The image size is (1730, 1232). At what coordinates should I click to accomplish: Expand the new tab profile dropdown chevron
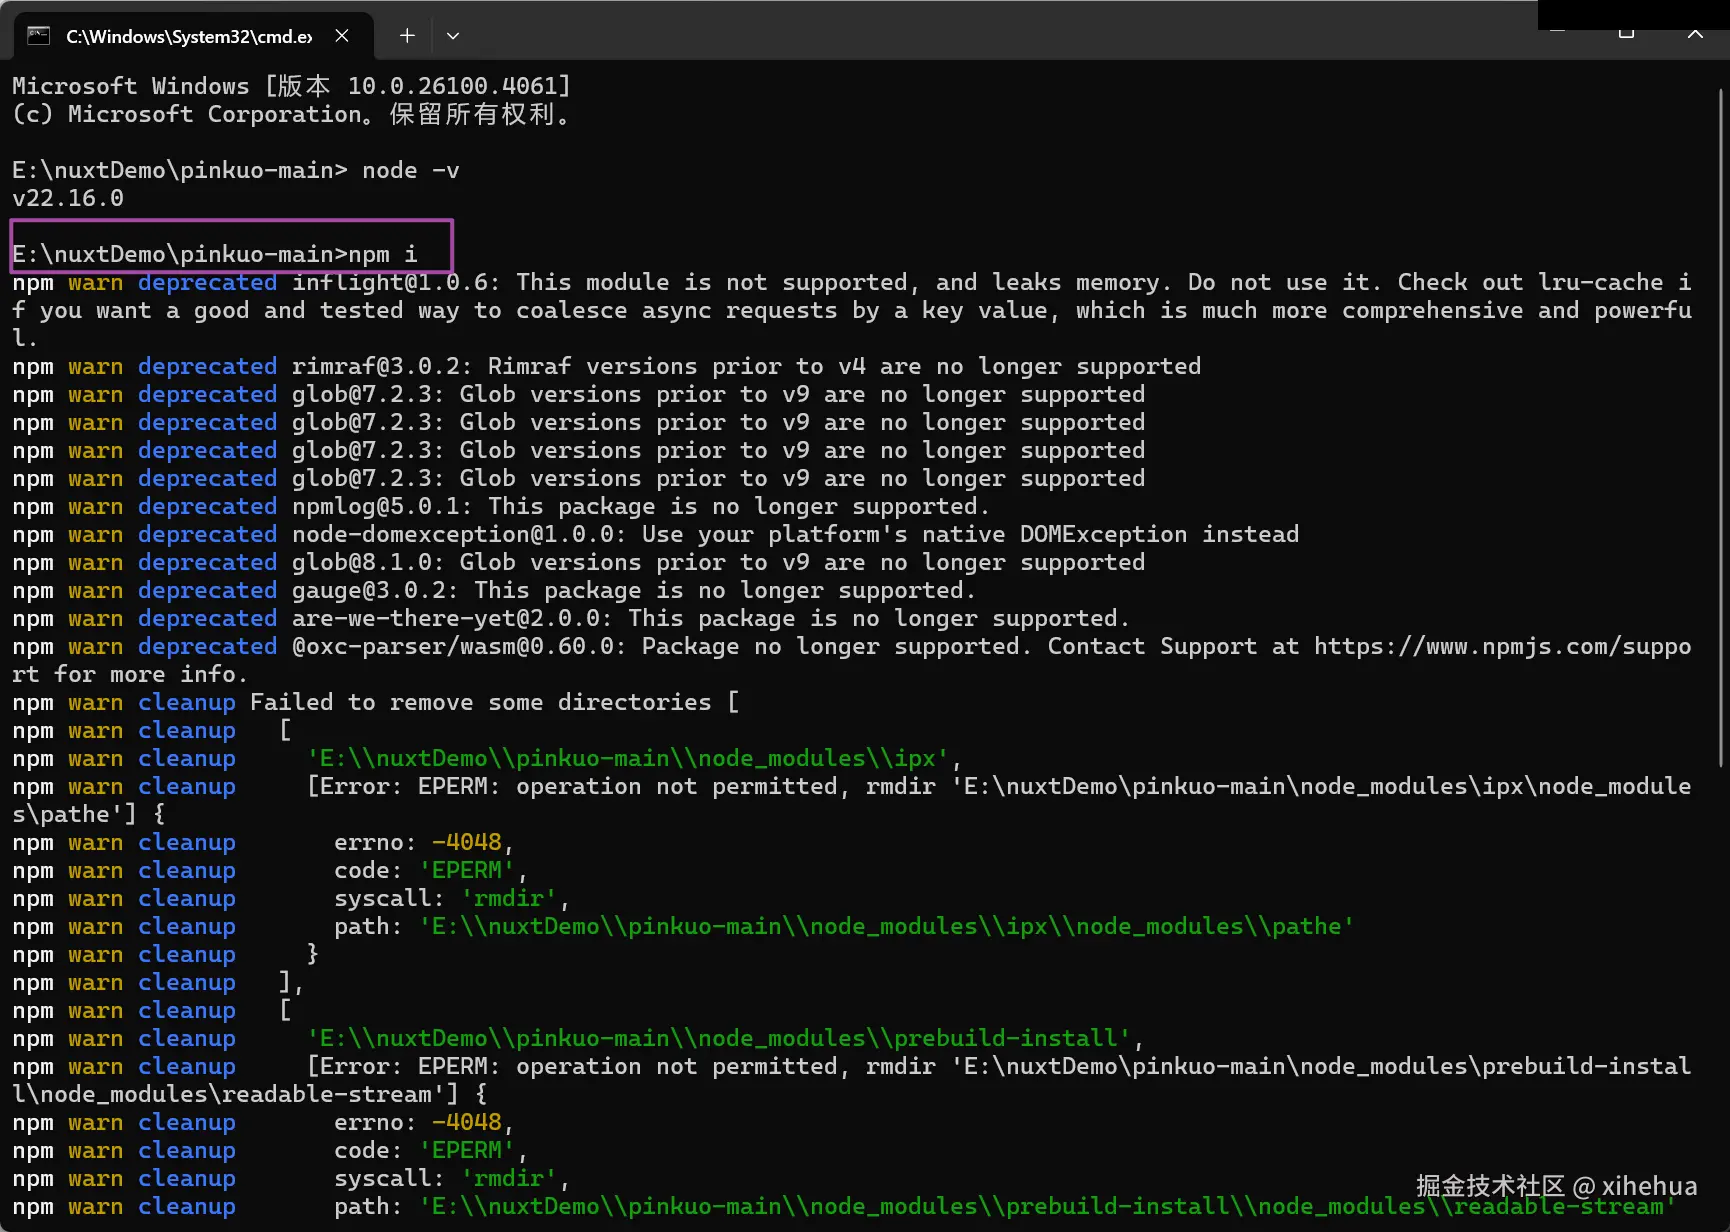click(453, 36)
